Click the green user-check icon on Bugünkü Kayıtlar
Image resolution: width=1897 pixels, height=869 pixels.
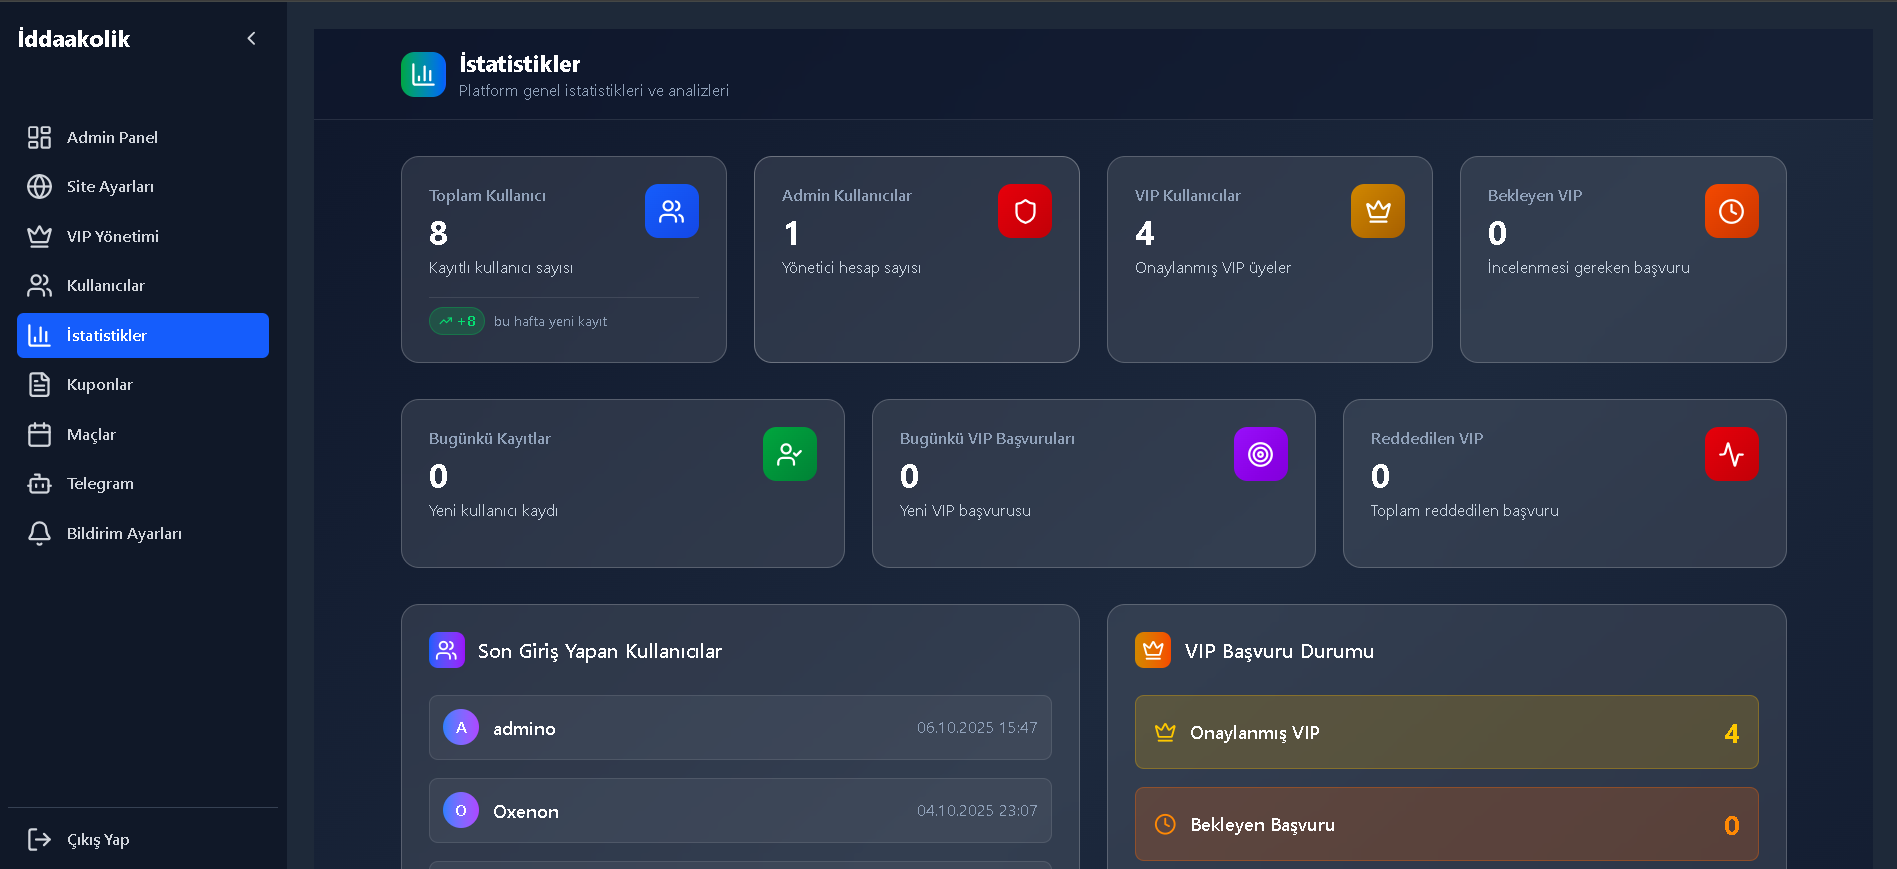[790, 454]
